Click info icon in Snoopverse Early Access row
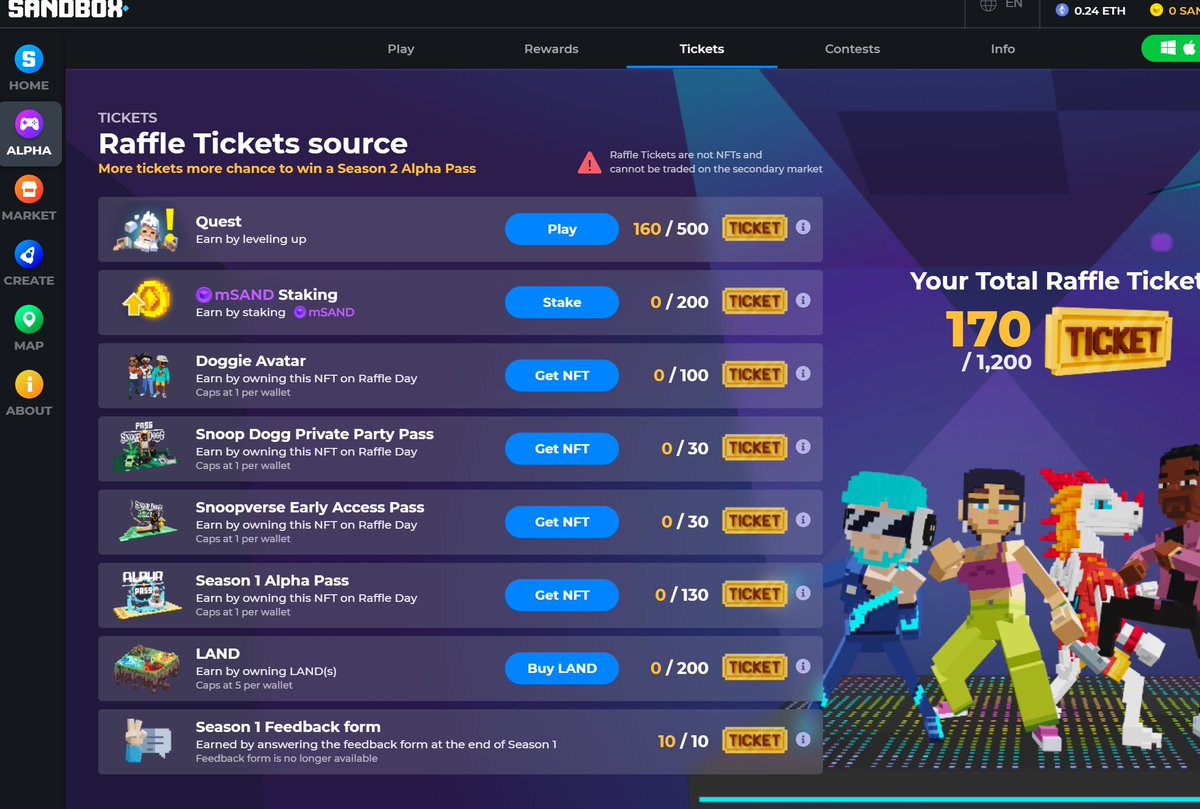This screenshot has height=809, width=1200. point(803,520)
